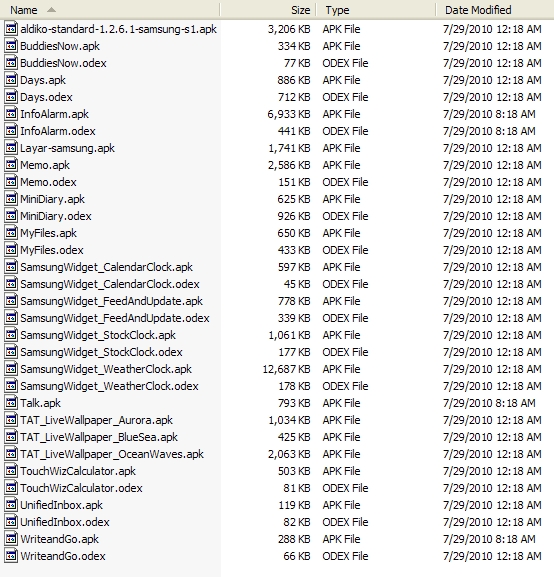
Task: Select the icon beside Days.odex
Action: pos(11,97)
